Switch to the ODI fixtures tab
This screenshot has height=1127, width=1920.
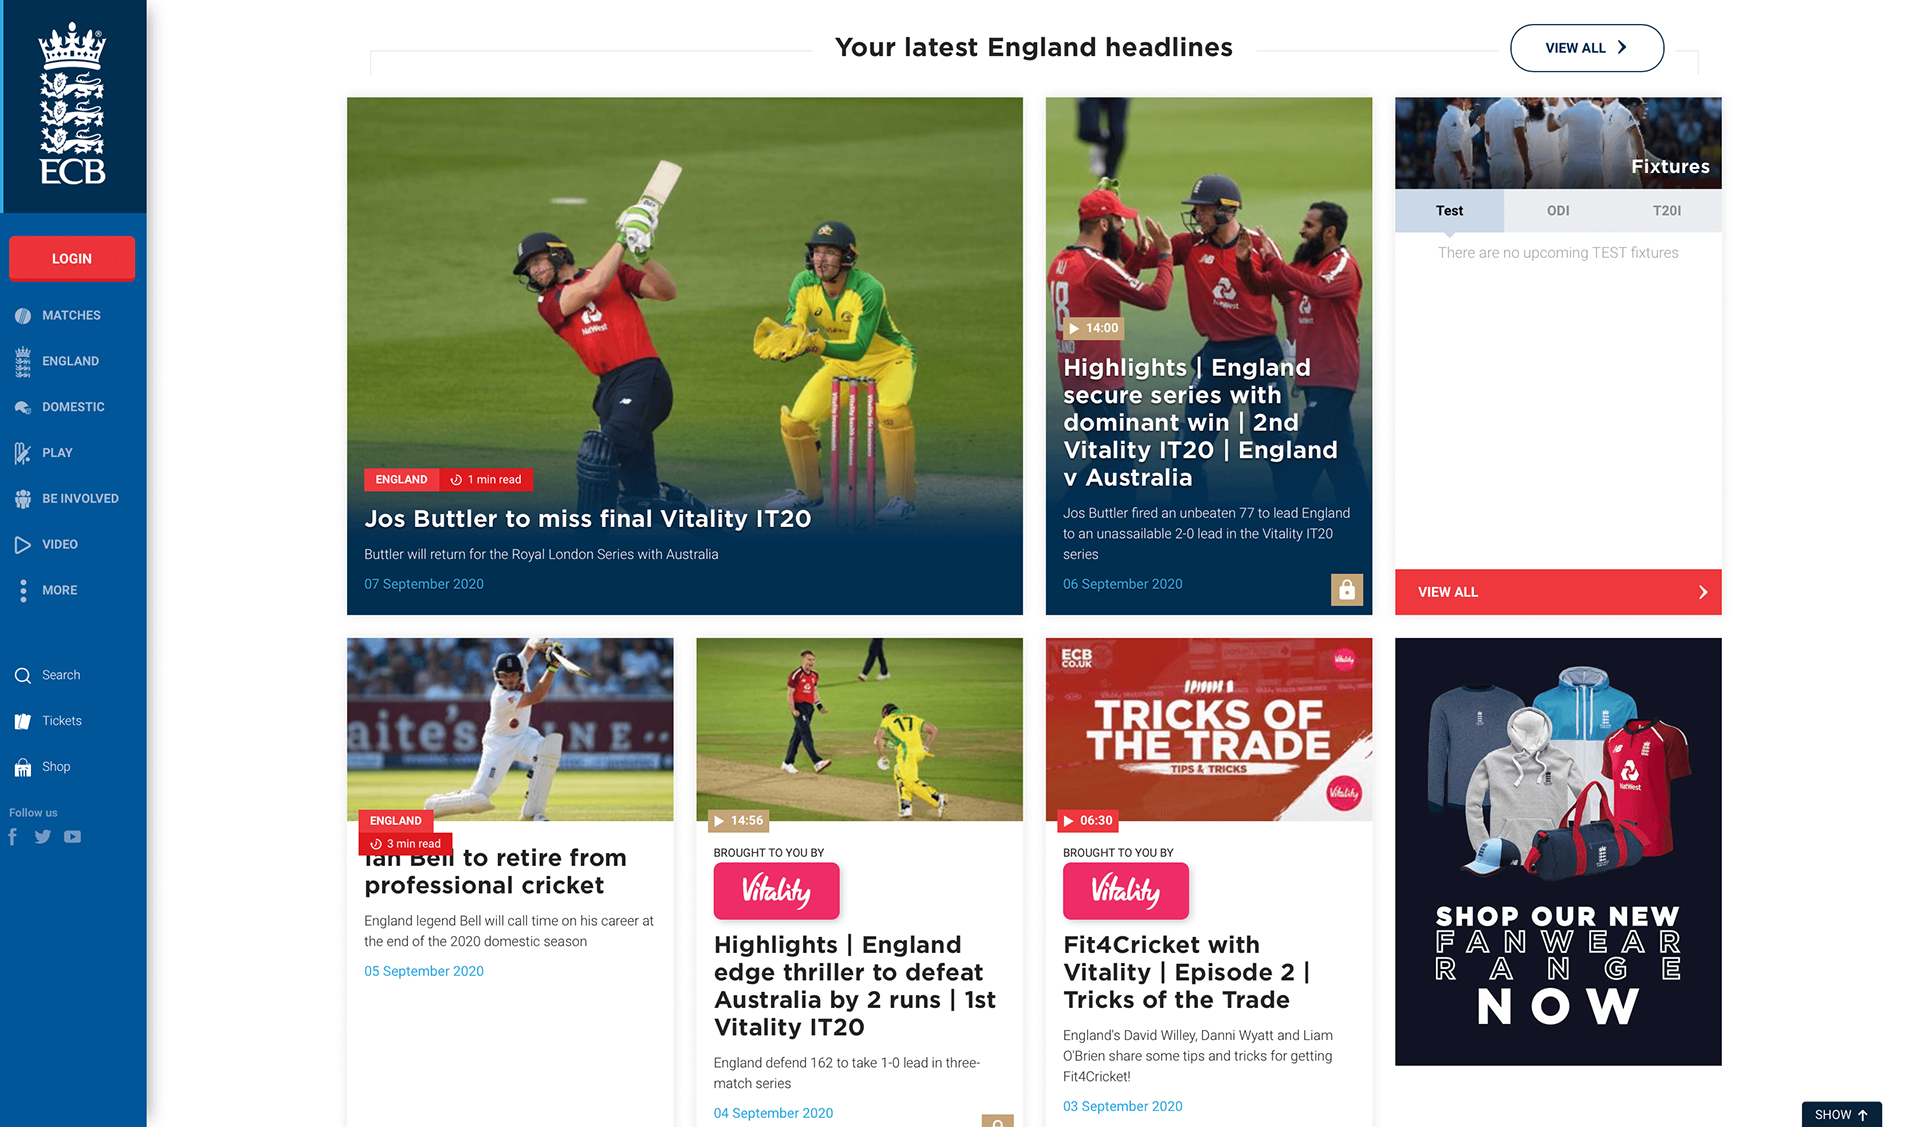(1558, 211)
